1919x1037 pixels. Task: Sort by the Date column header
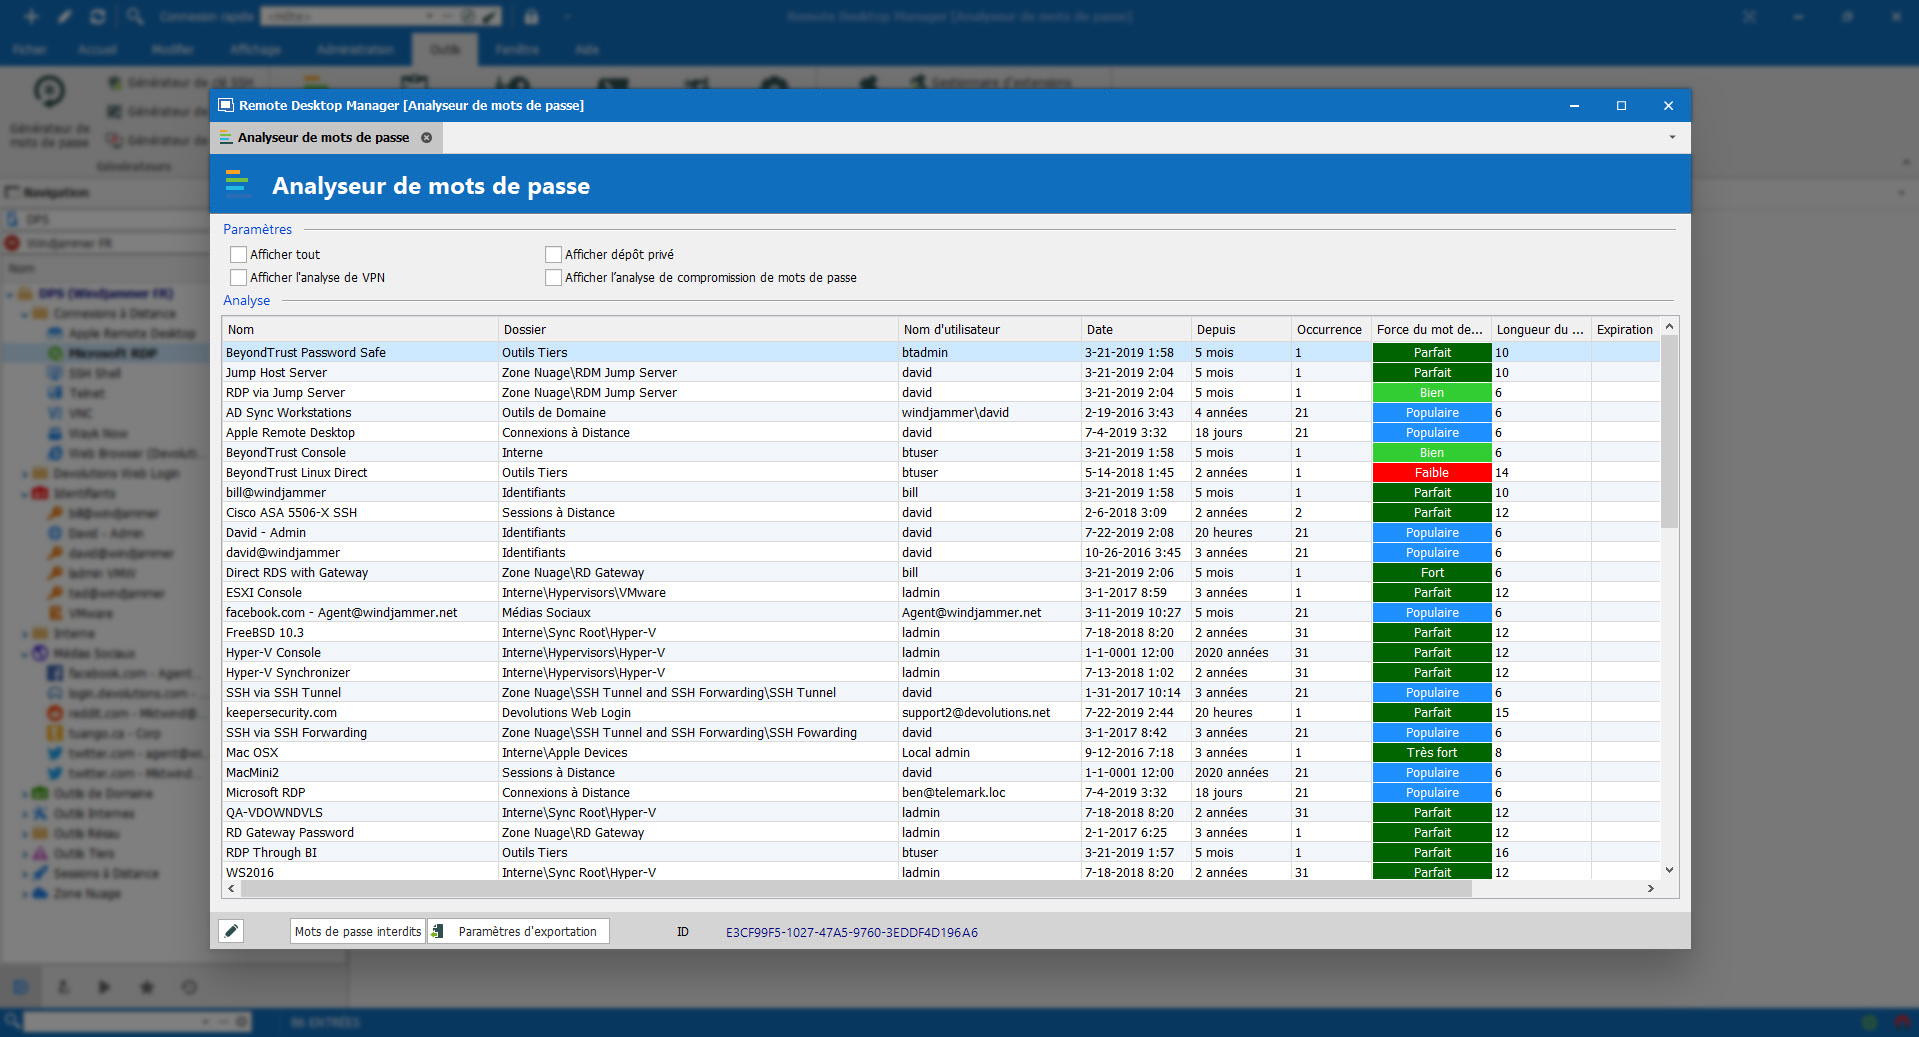coord(1136,330)
